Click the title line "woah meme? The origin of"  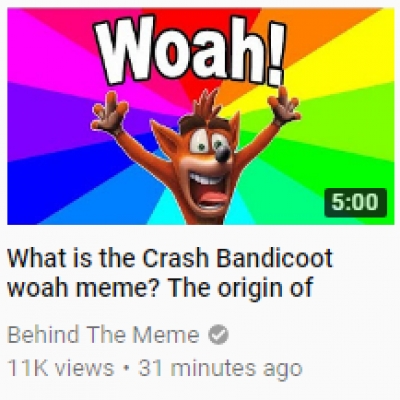(x=160, y=288)
